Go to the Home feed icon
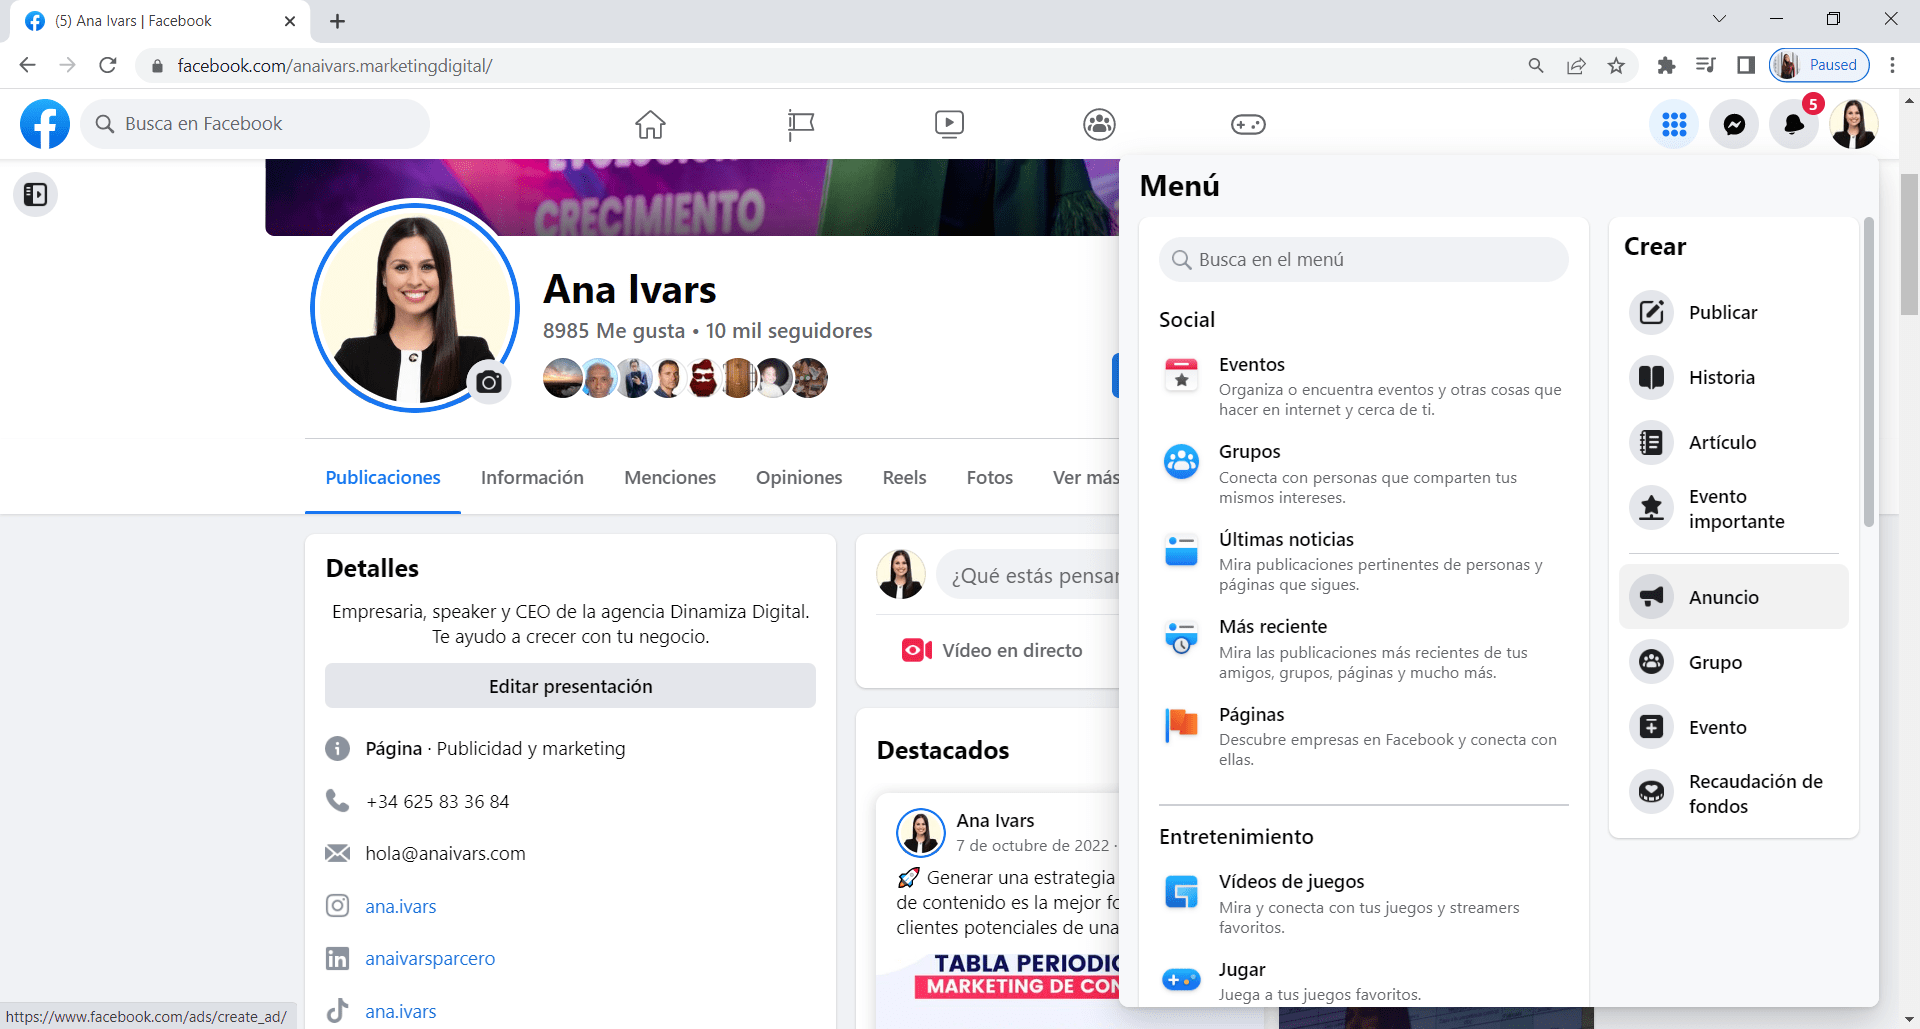The height and width of the screenshot is (1029, 1920). [650, 124]
